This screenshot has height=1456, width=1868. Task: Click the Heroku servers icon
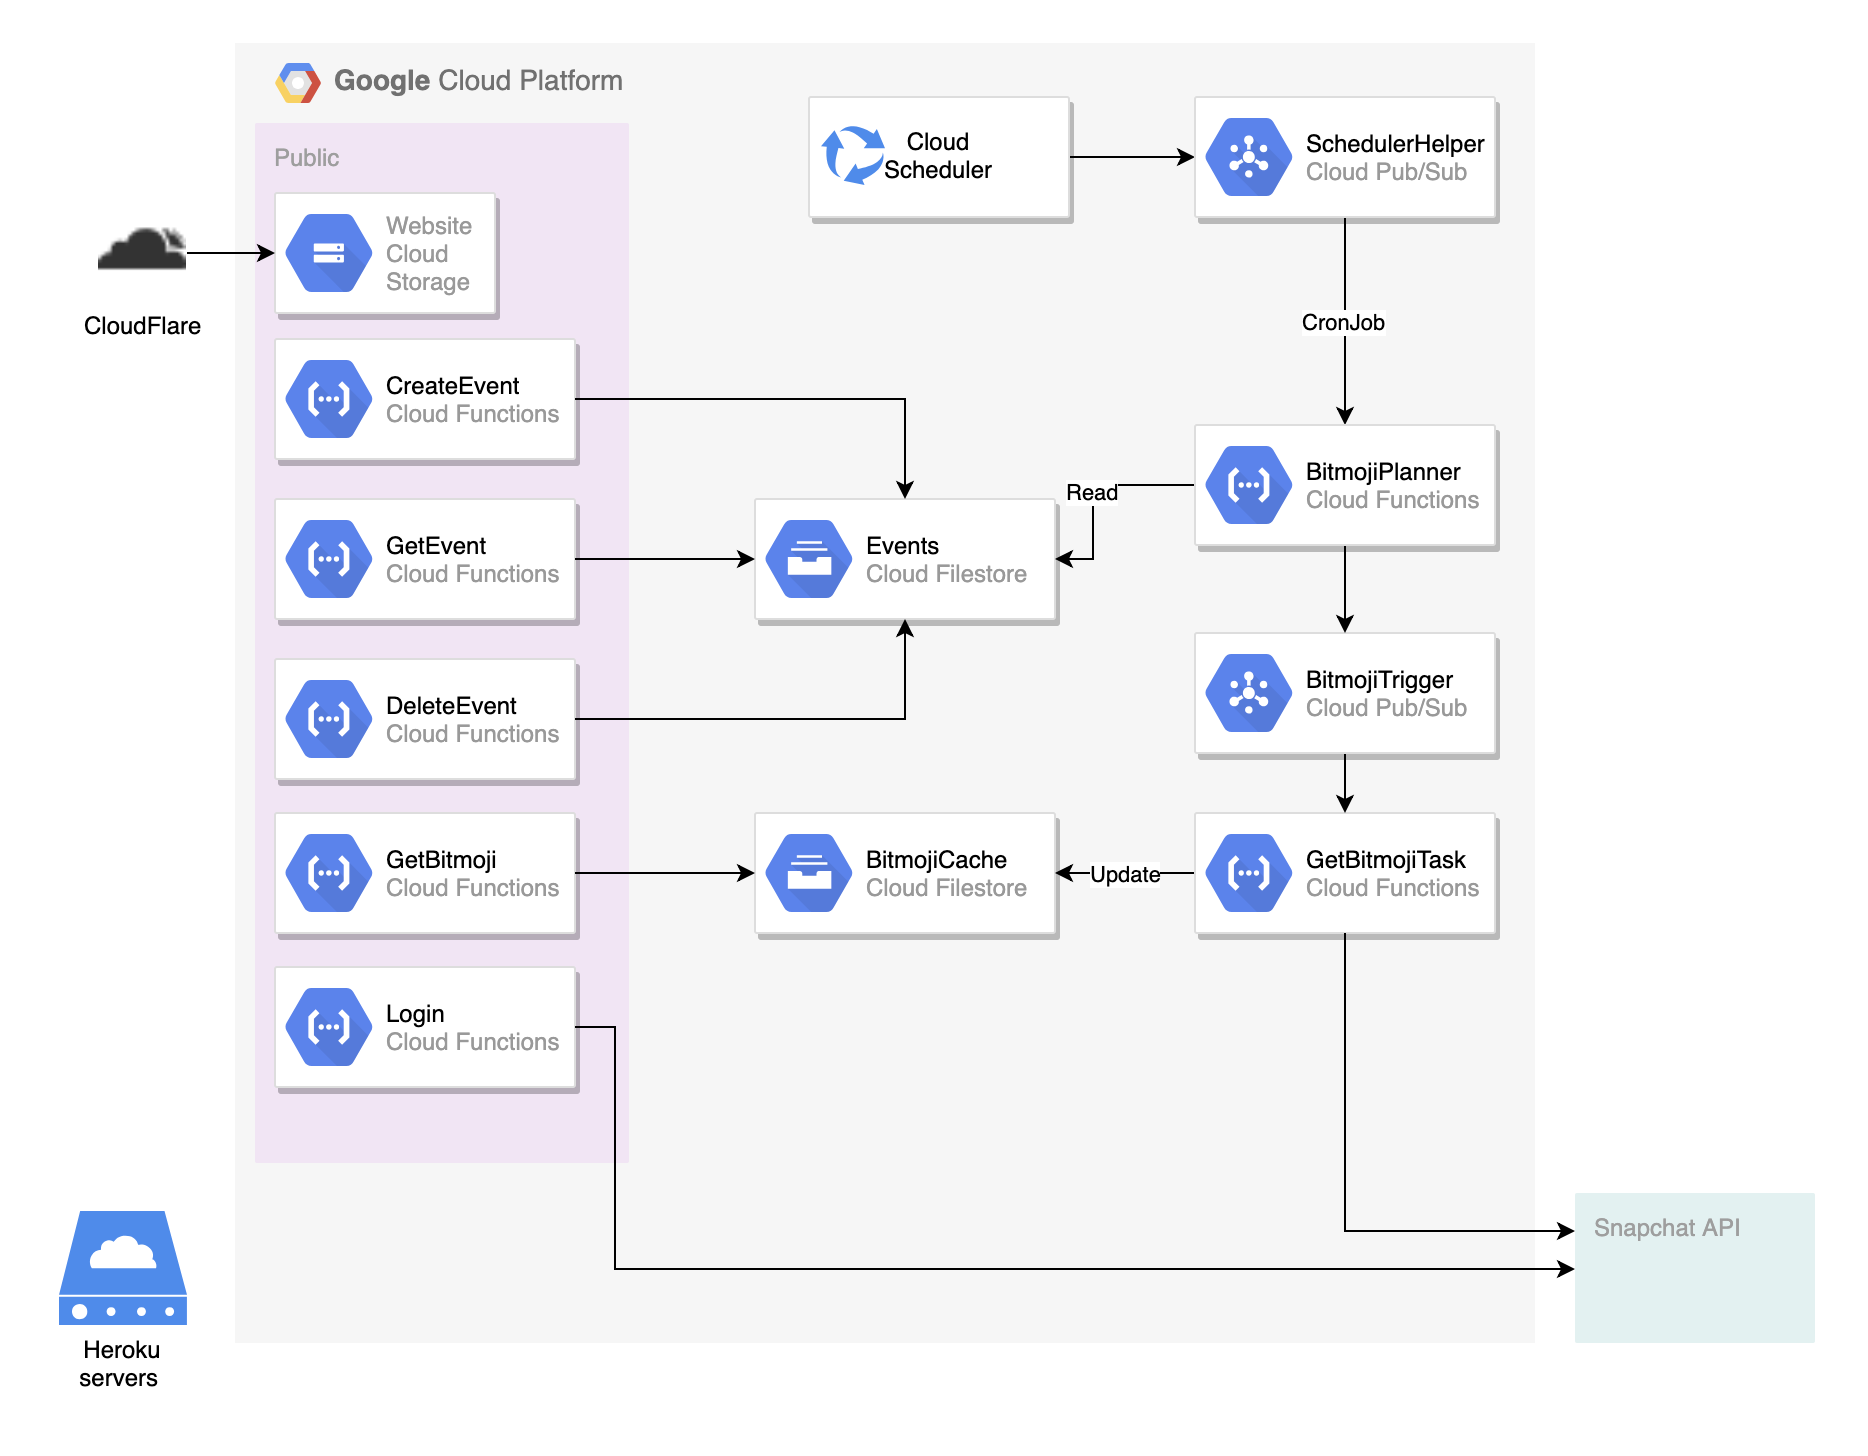click(123, 1267)
